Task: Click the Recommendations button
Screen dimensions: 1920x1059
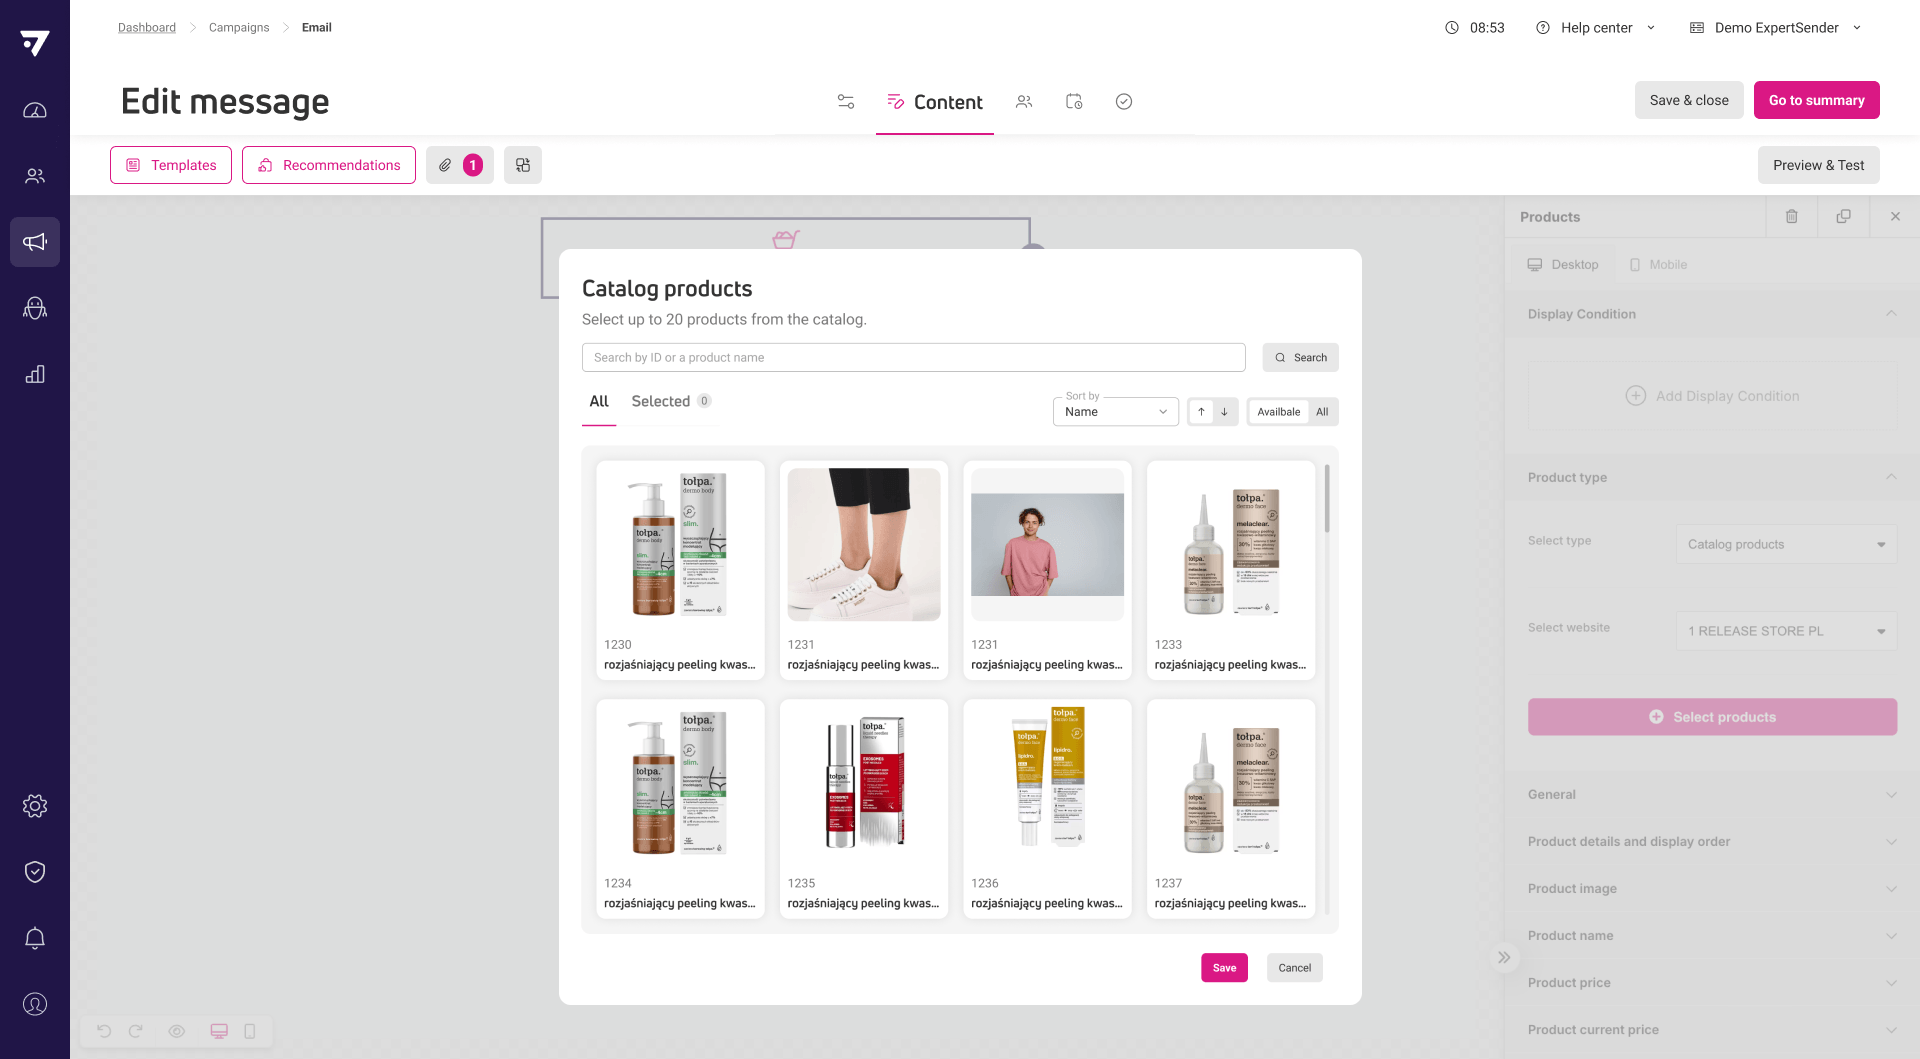Action: tap(328, 165)
